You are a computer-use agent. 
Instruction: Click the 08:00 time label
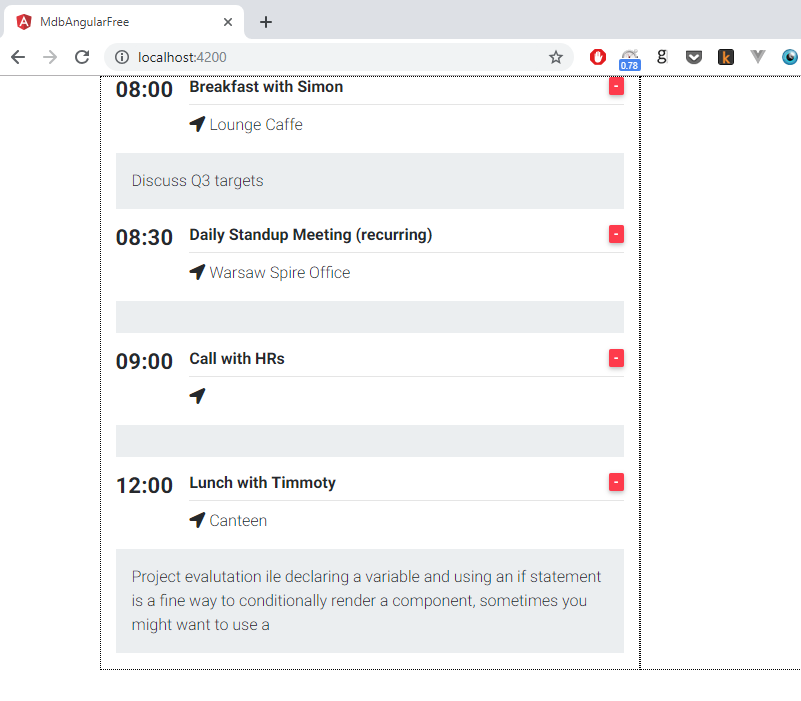click(x=145, y=89)
